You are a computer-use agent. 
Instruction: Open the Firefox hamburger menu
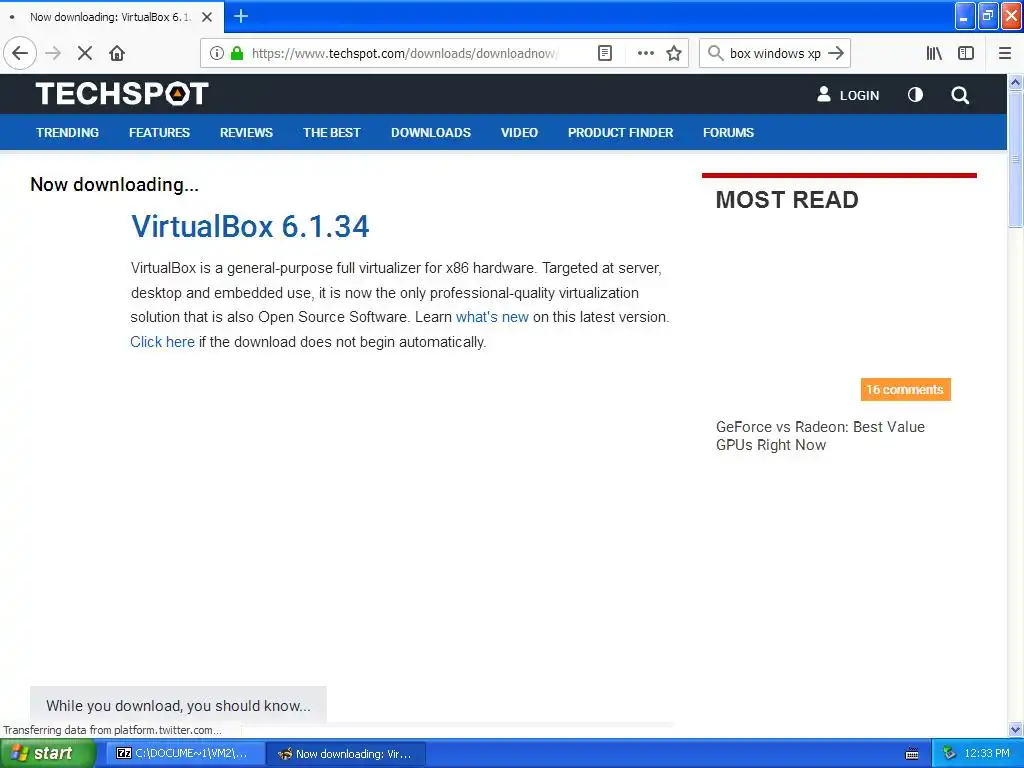(1005, 53)
